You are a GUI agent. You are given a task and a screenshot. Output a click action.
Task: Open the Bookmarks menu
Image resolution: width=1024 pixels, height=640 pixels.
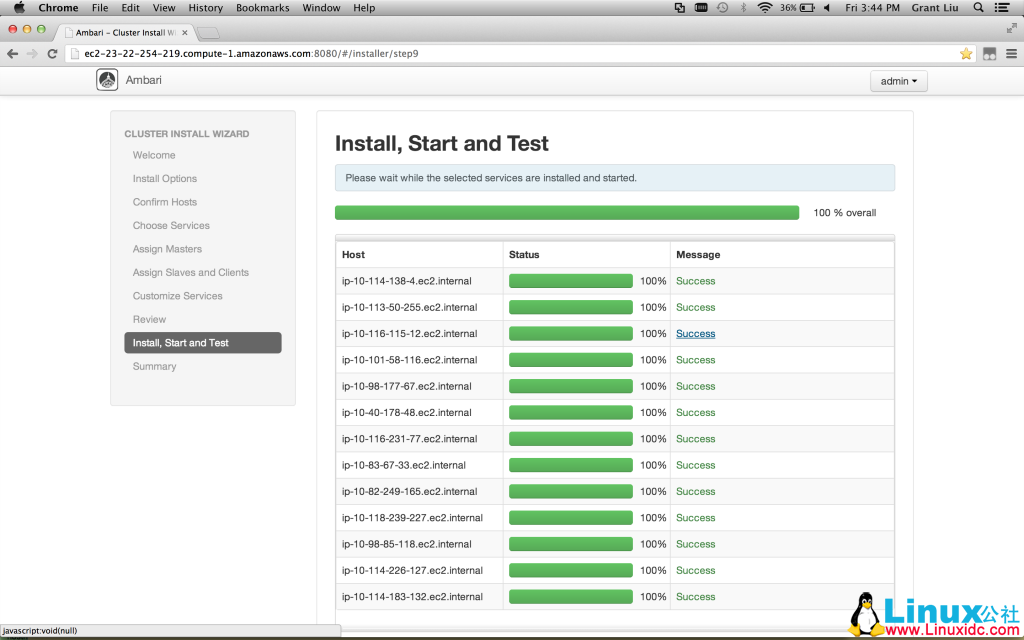(262, 7)
